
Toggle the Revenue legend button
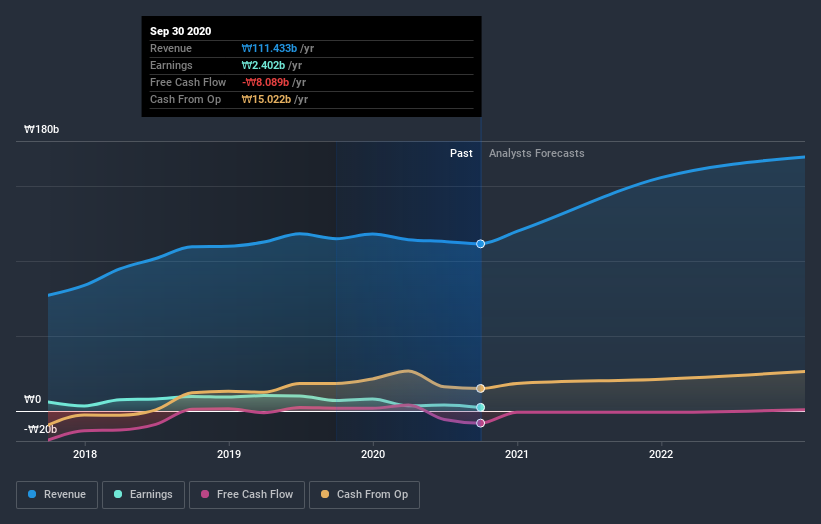click(x=57, y=495)
